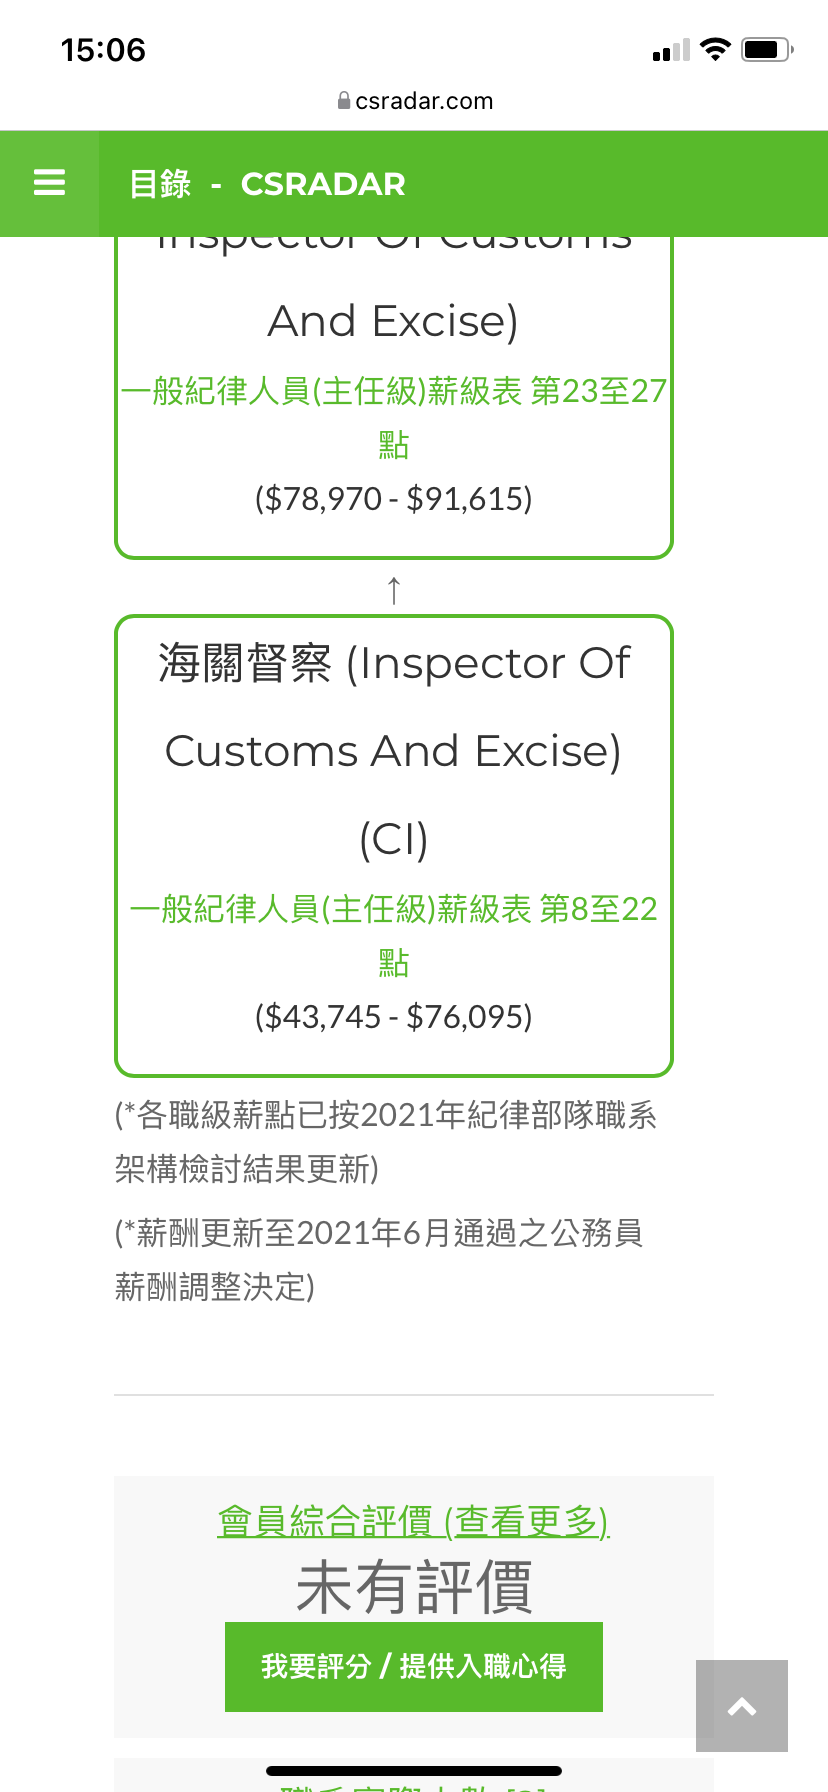Open the hamburger menu icon
Screen dimensions: 828x1792
[49, 183]
